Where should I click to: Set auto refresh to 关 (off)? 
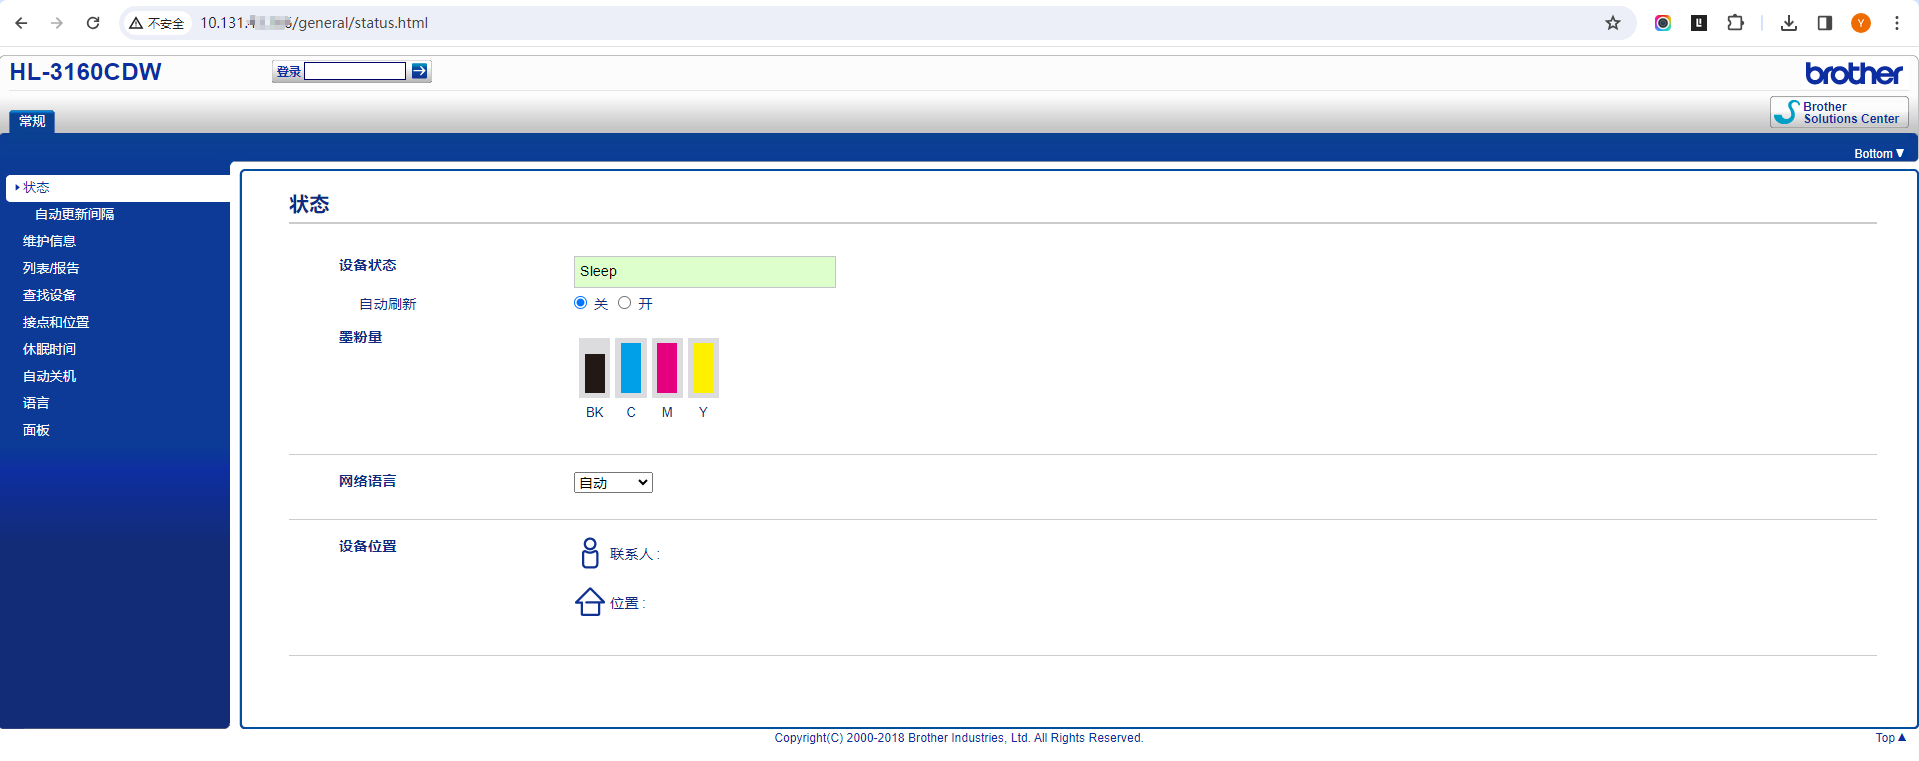tap(581, 303)
